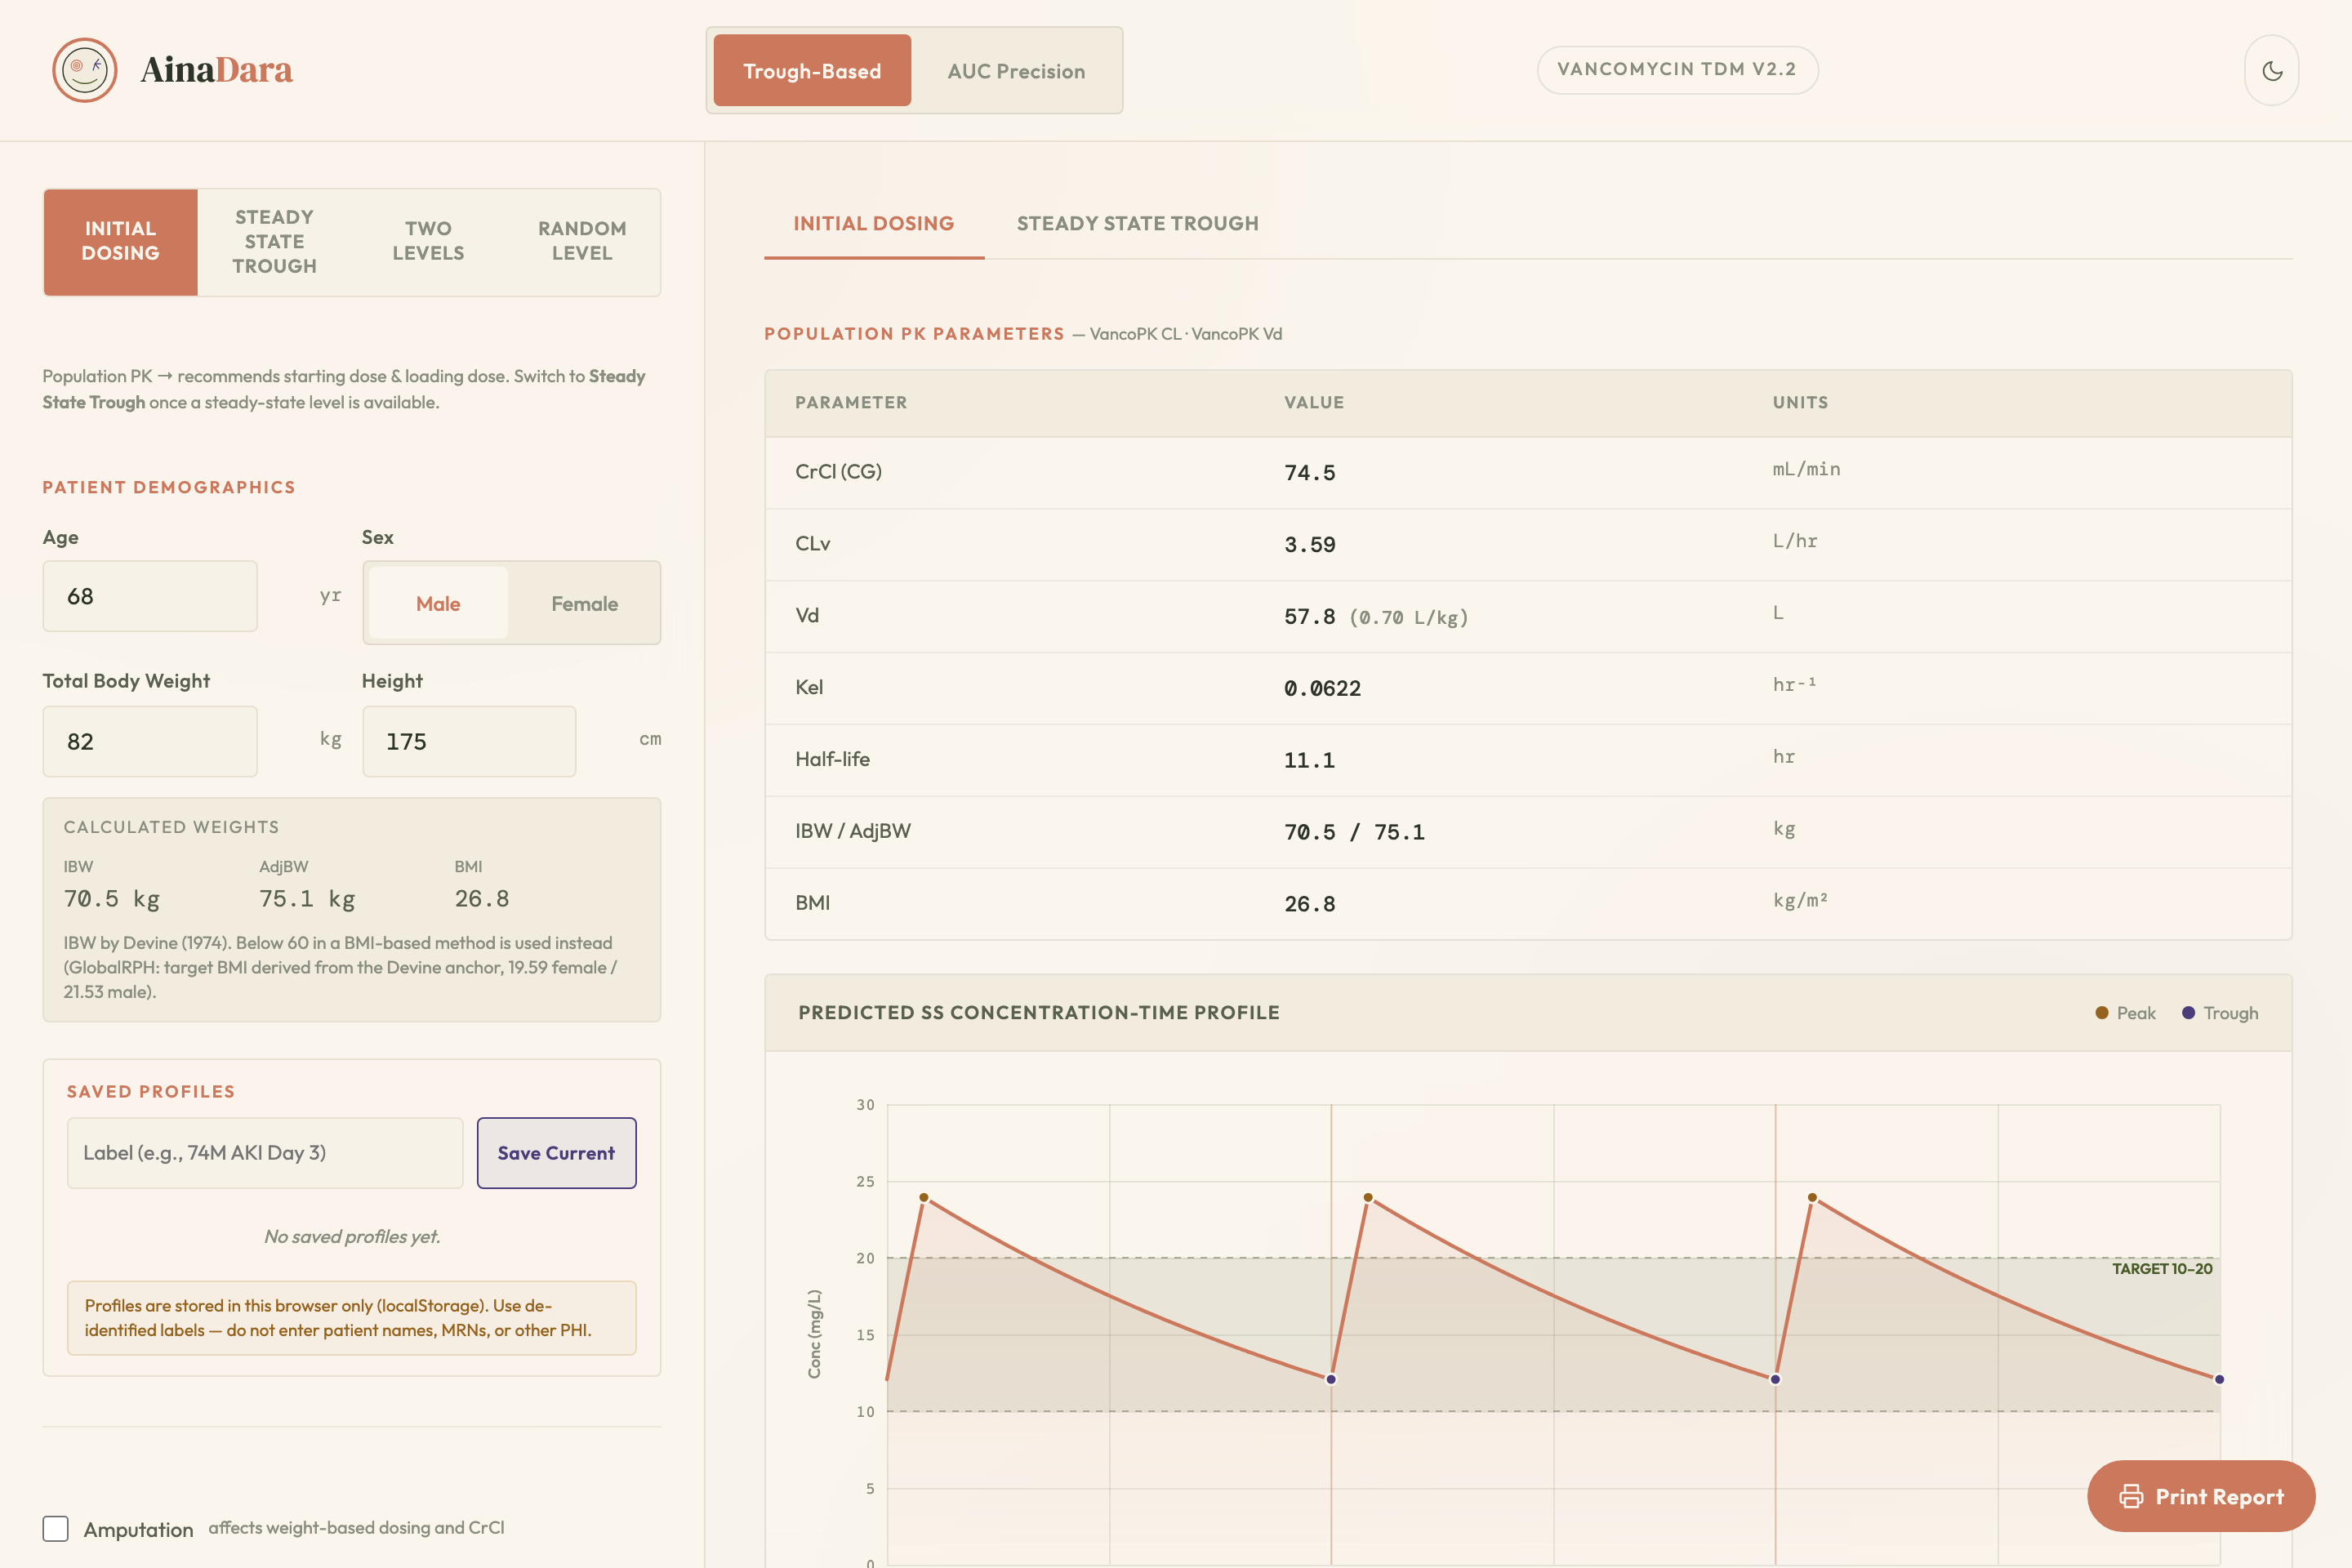Click the mL/min units cell
The height and width of the screenshot is (1568, 2352).
coord(1806,469)
